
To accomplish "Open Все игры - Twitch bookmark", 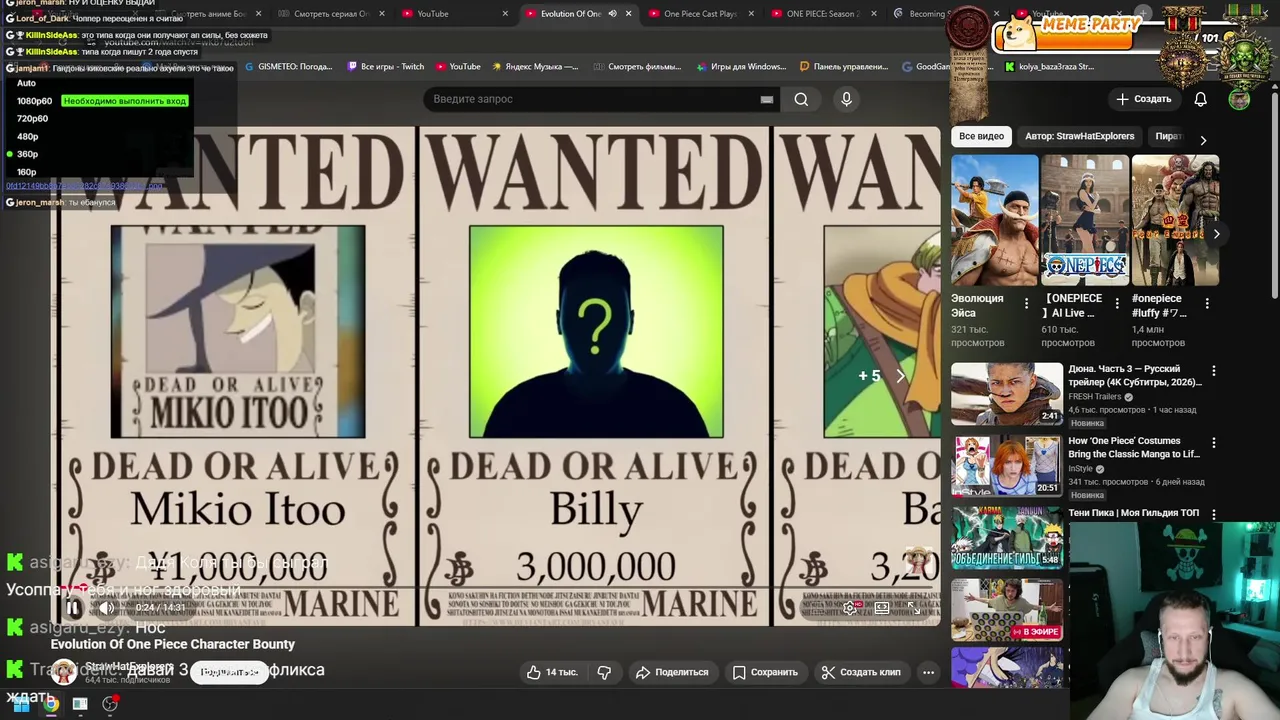I will point(385,67).
